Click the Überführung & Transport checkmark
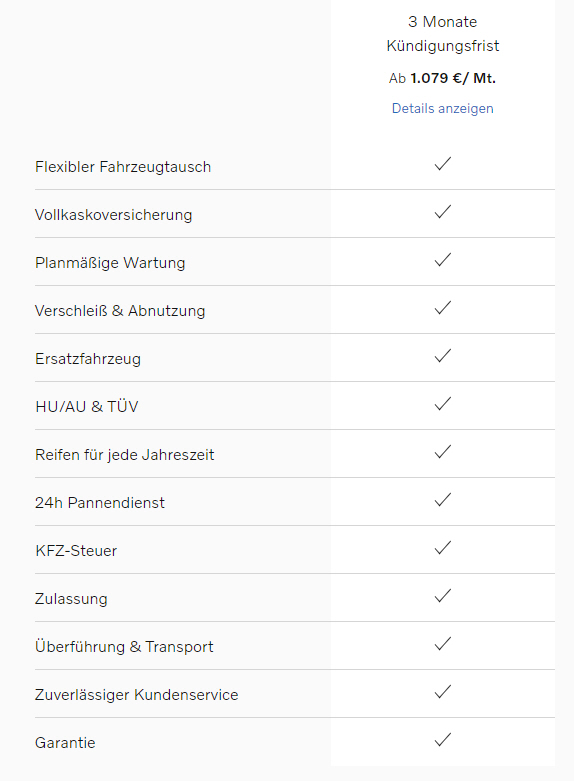This screenshot has height=781, width=574. tap(442, 644)
